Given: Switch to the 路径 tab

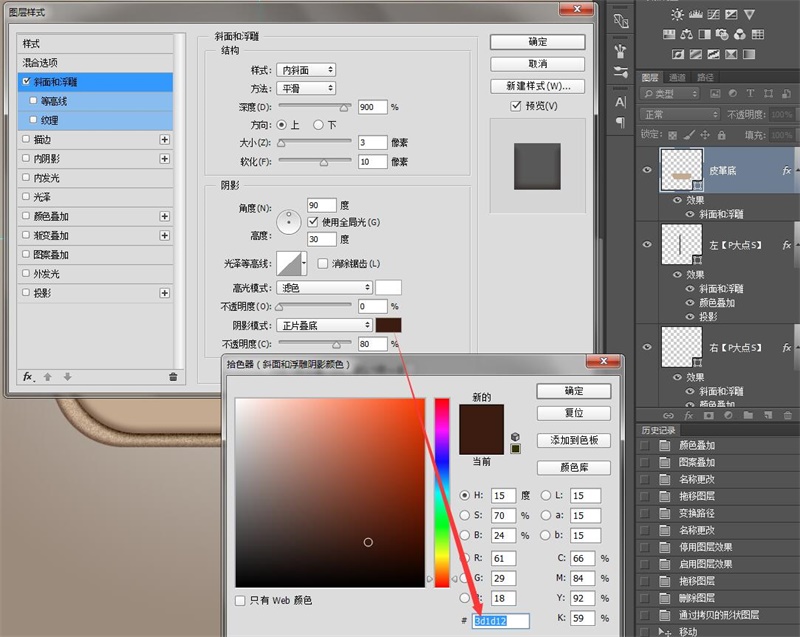Looking at the screenshot, I should [x=705, y=77].
